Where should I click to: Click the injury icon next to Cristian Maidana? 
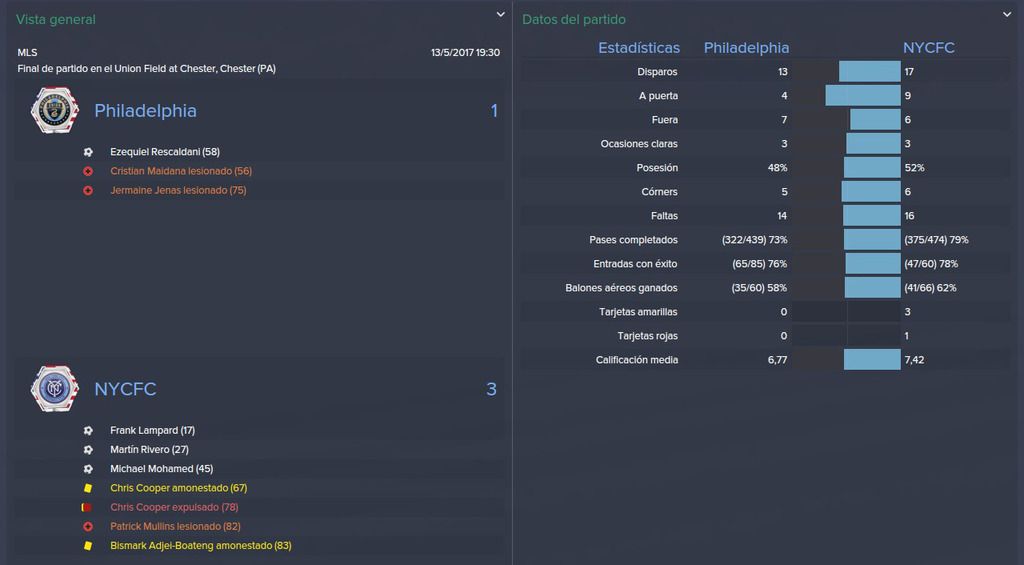point(88,171)
